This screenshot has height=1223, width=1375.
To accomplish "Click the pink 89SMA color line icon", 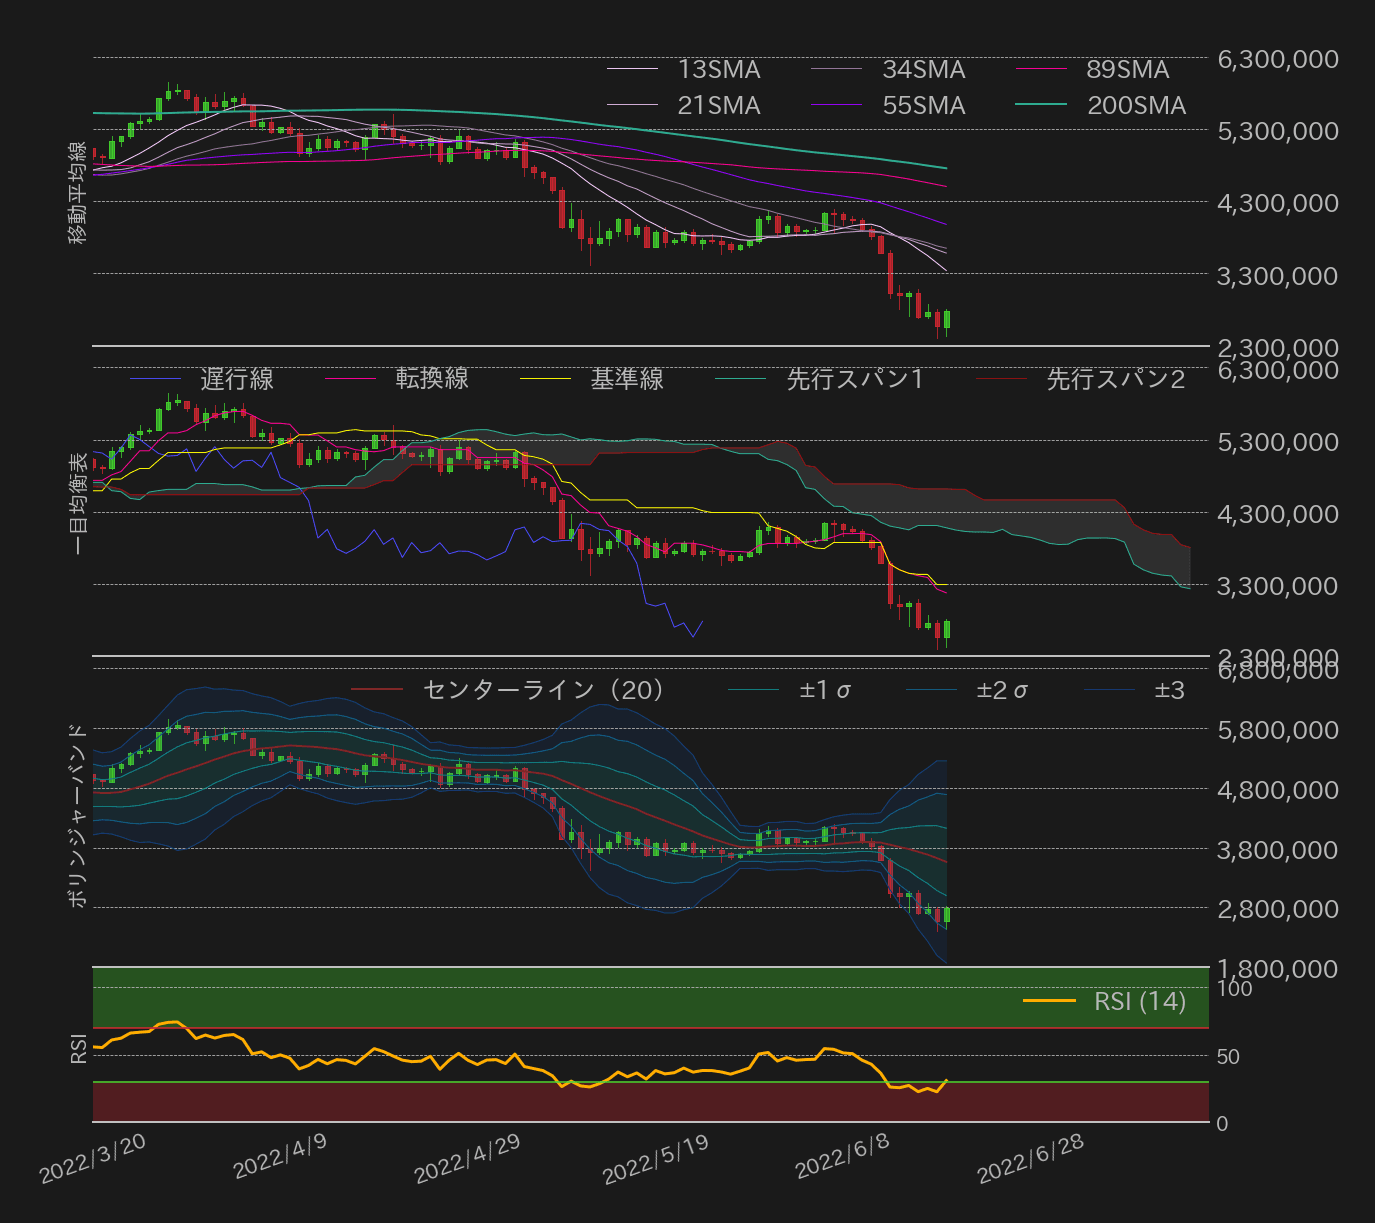I will pyautogui.click(x=1042, y=70).
